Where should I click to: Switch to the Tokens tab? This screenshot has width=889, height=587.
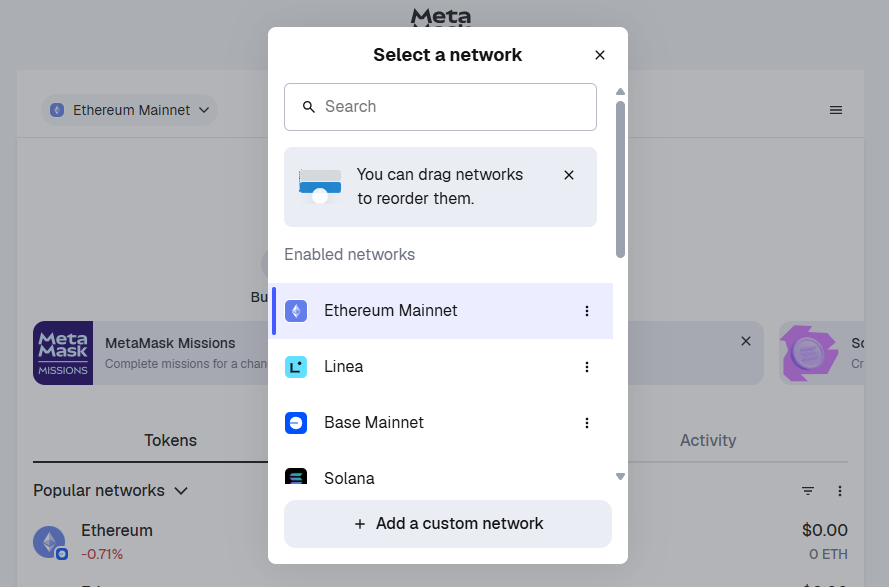pyautogui.click(x=170, y=440)
